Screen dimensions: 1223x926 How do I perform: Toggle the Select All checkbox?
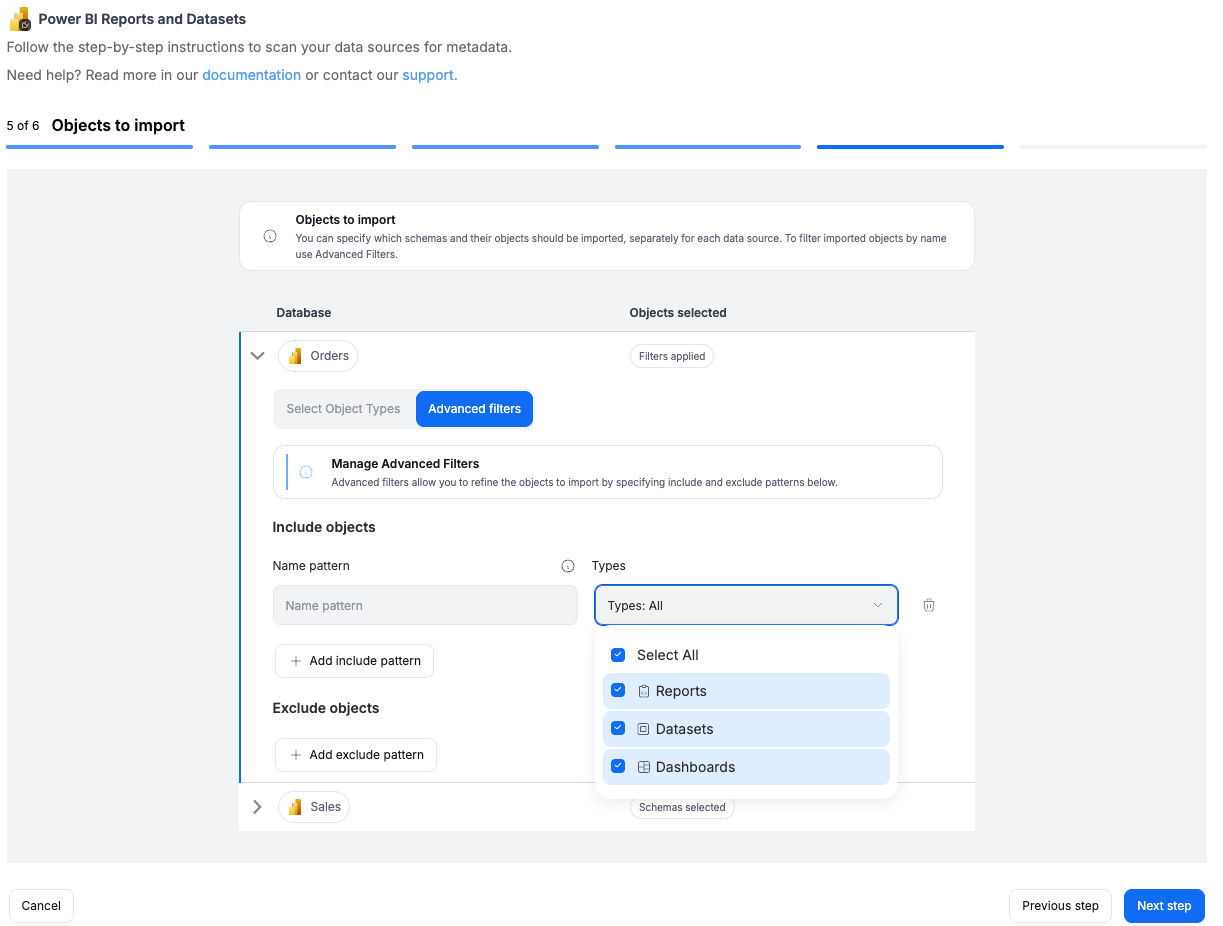coord(618,655)
